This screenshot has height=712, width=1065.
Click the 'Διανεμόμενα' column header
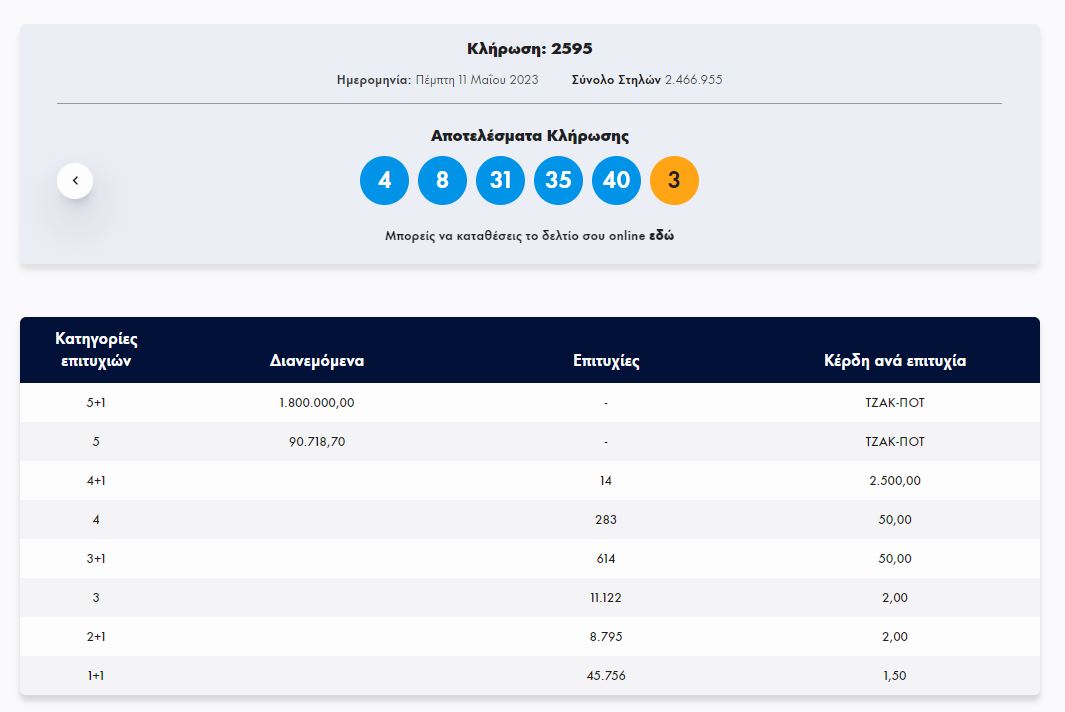click(x=317, y=361)
